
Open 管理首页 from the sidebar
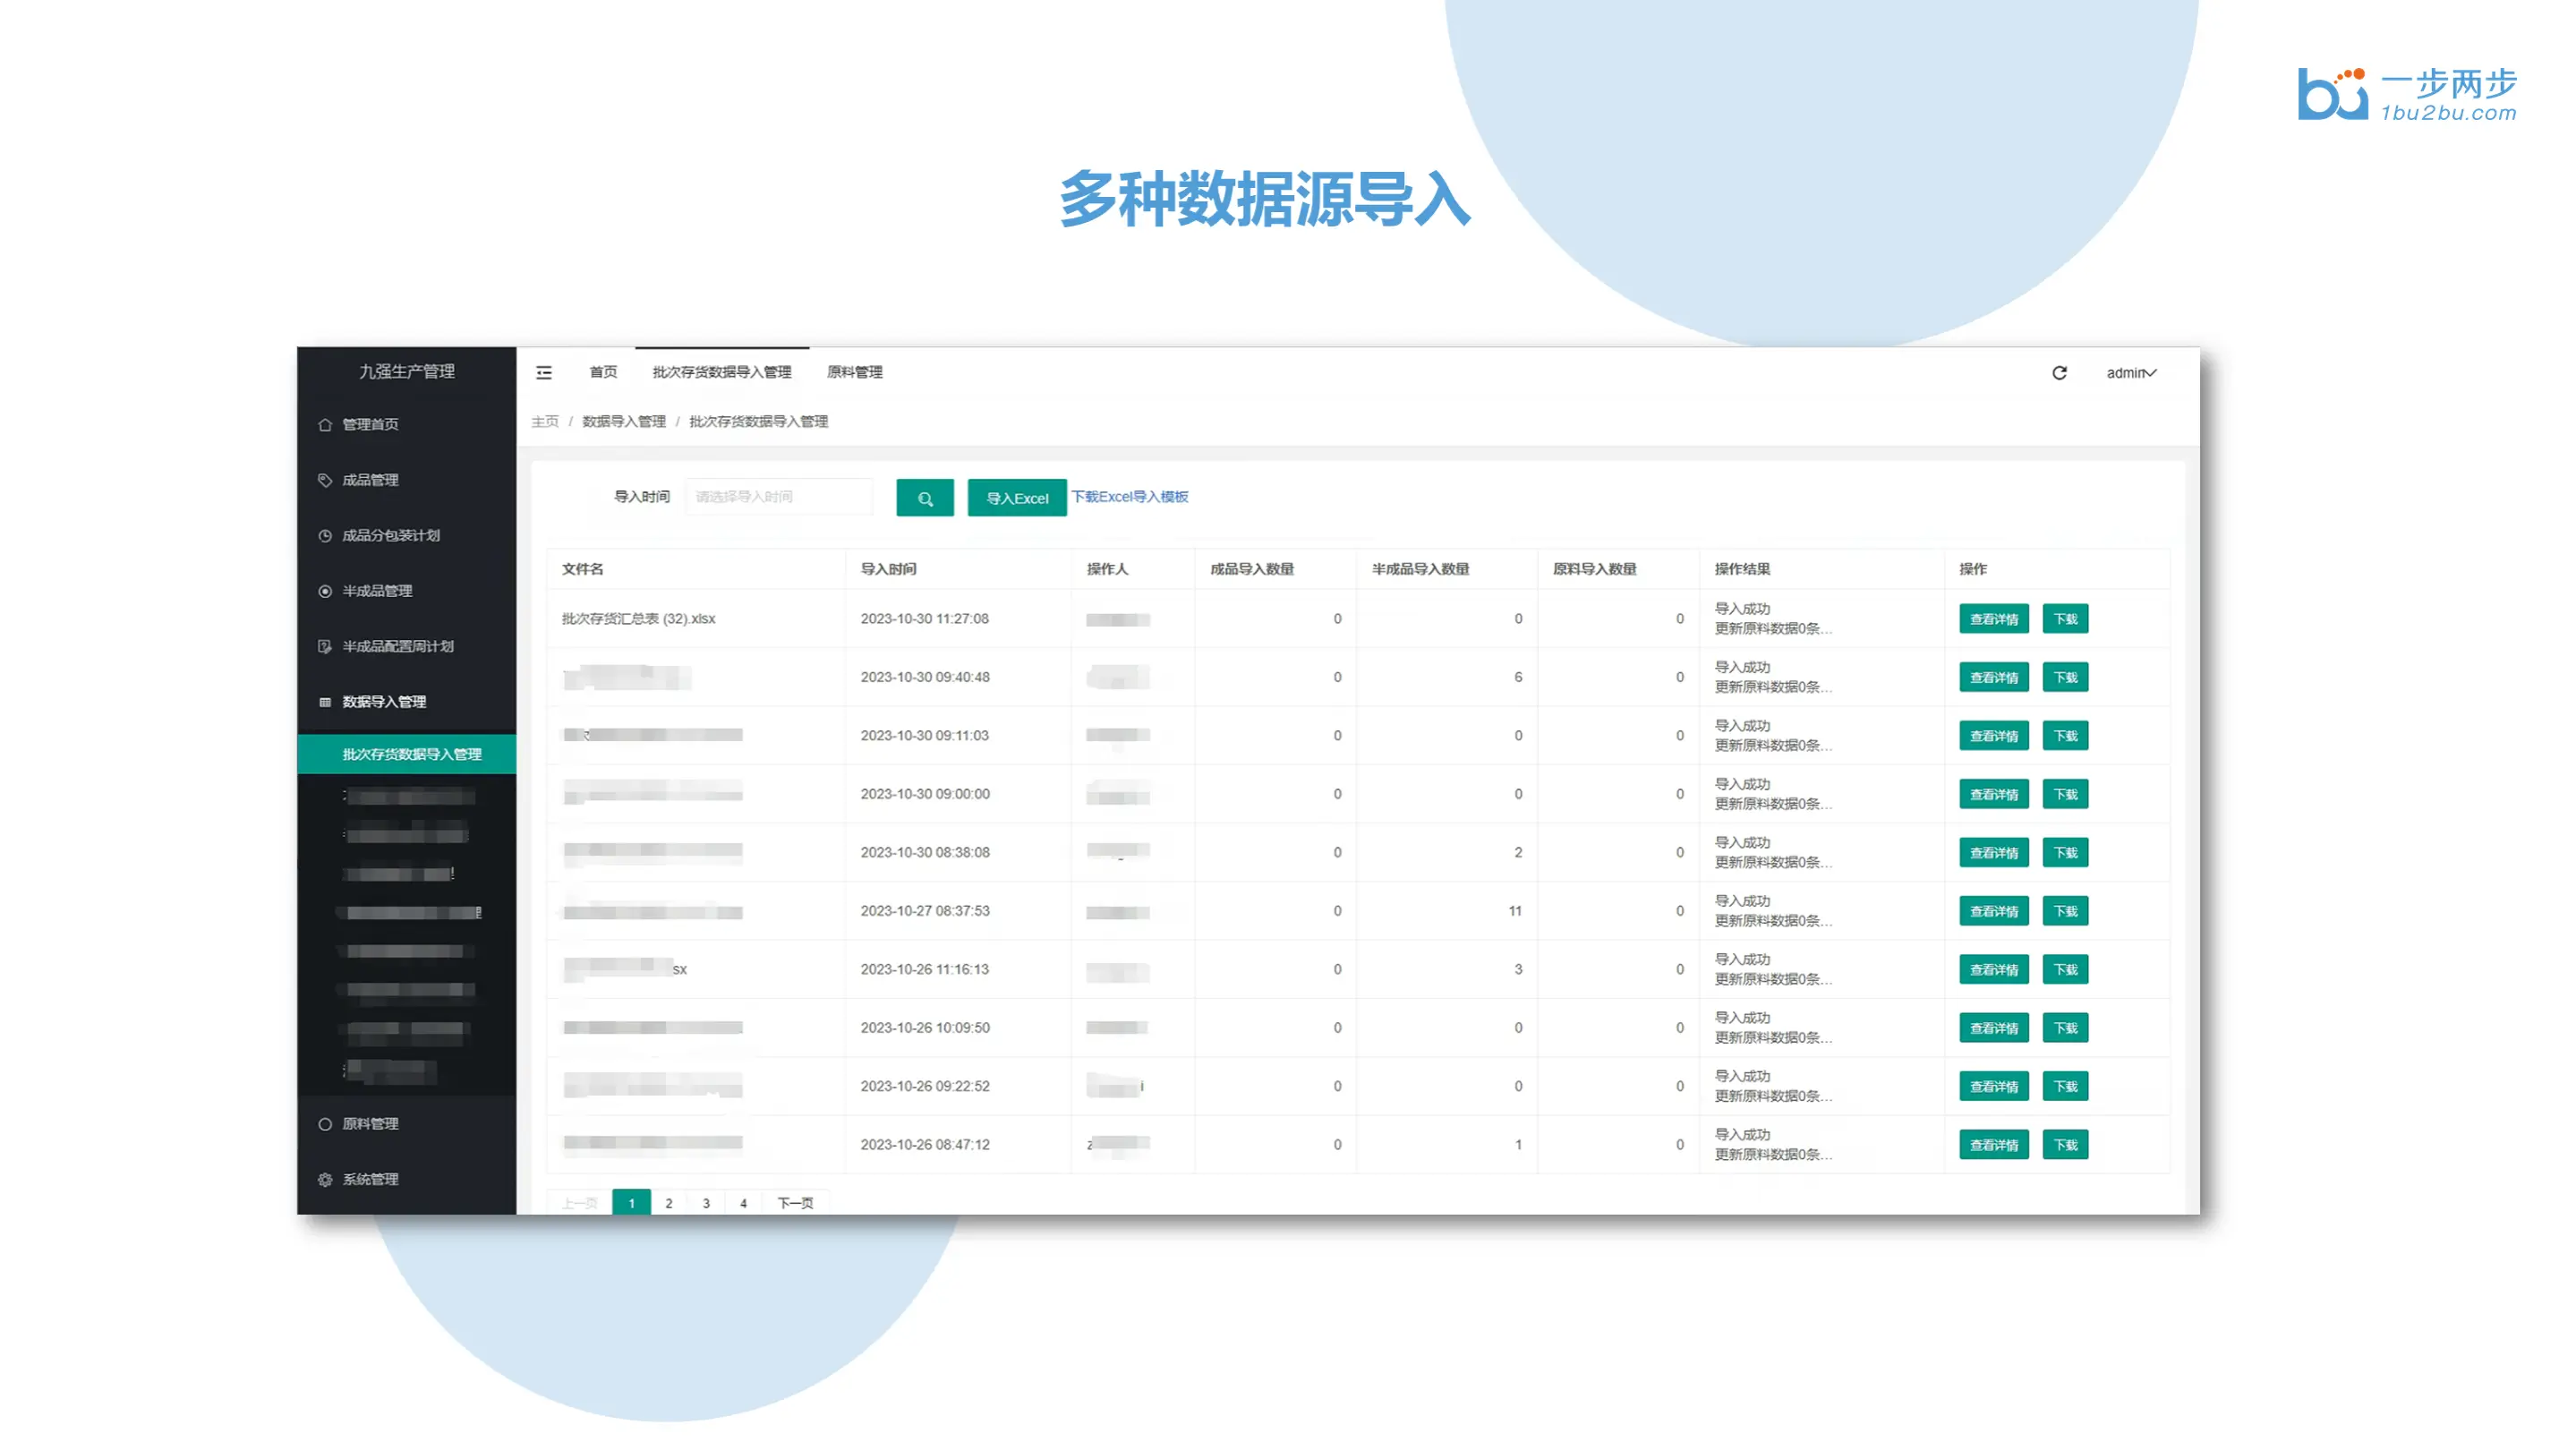coord(370,424)
